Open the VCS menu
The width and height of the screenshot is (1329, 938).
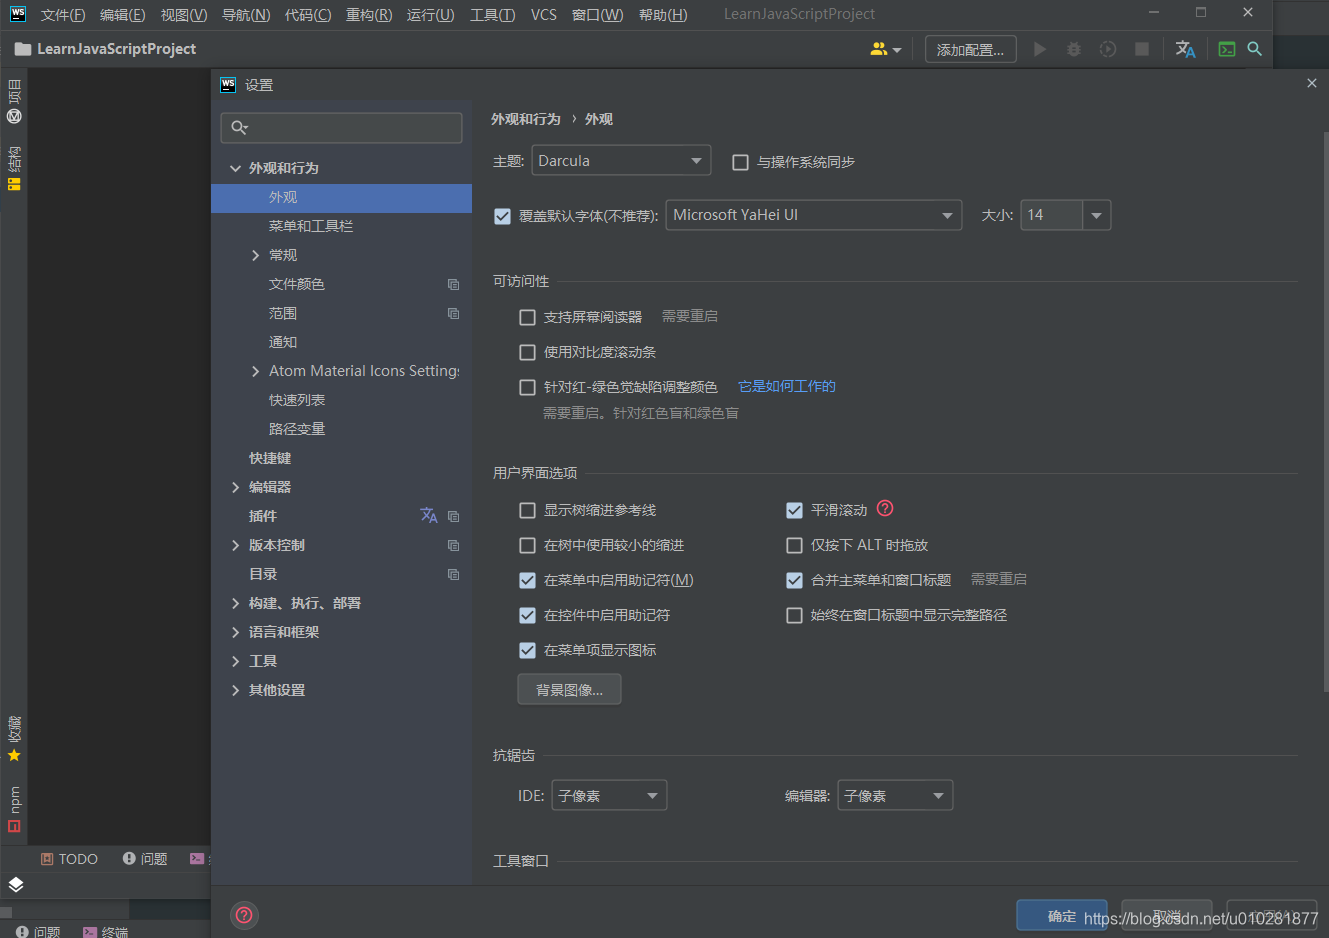click(x=544, y=14)
